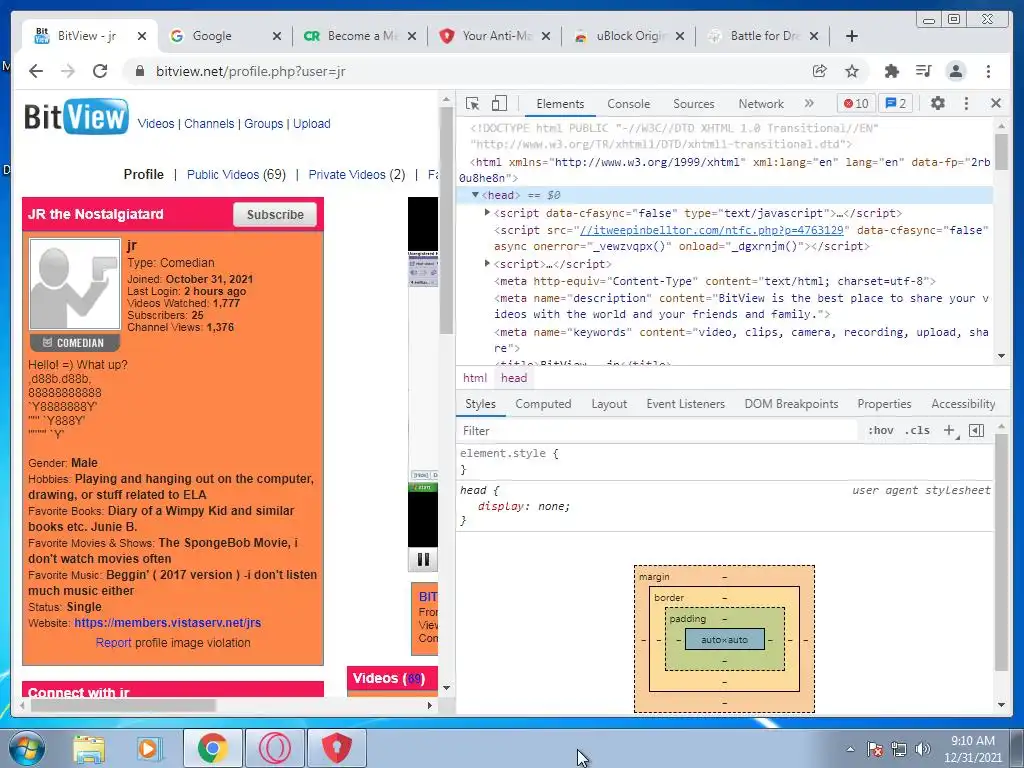Show more DevTools tabs with chevron
The width and height of the screenshot is (1024, 768).
(x=809, y=103)
